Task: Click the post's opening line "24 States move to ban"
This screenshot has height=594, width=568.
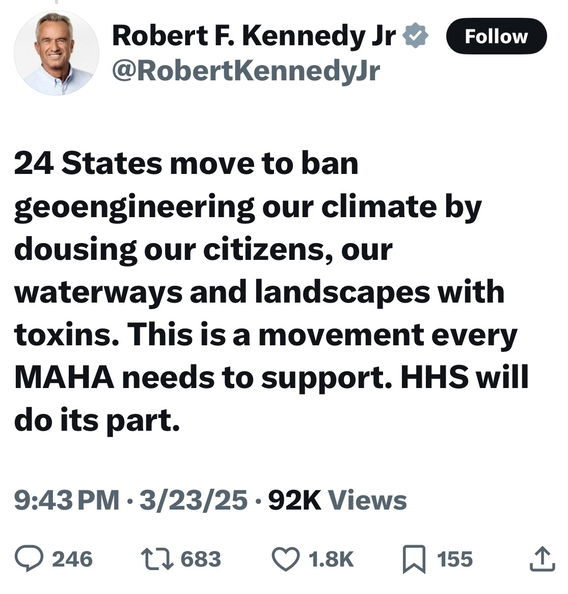Action: pos(186,164)
